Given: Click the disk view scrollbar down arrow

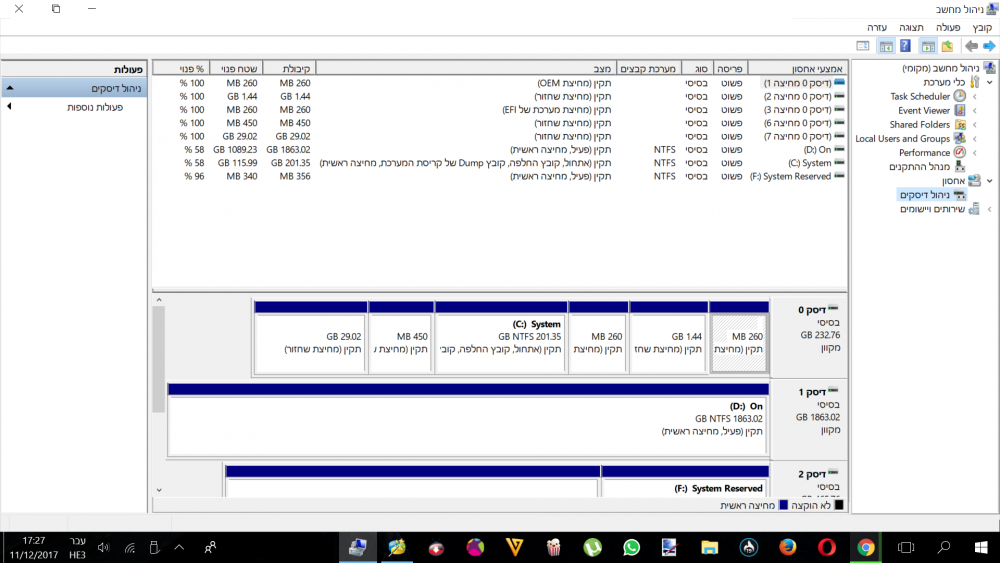Looking at the screenshot, I should pos(159,490).
